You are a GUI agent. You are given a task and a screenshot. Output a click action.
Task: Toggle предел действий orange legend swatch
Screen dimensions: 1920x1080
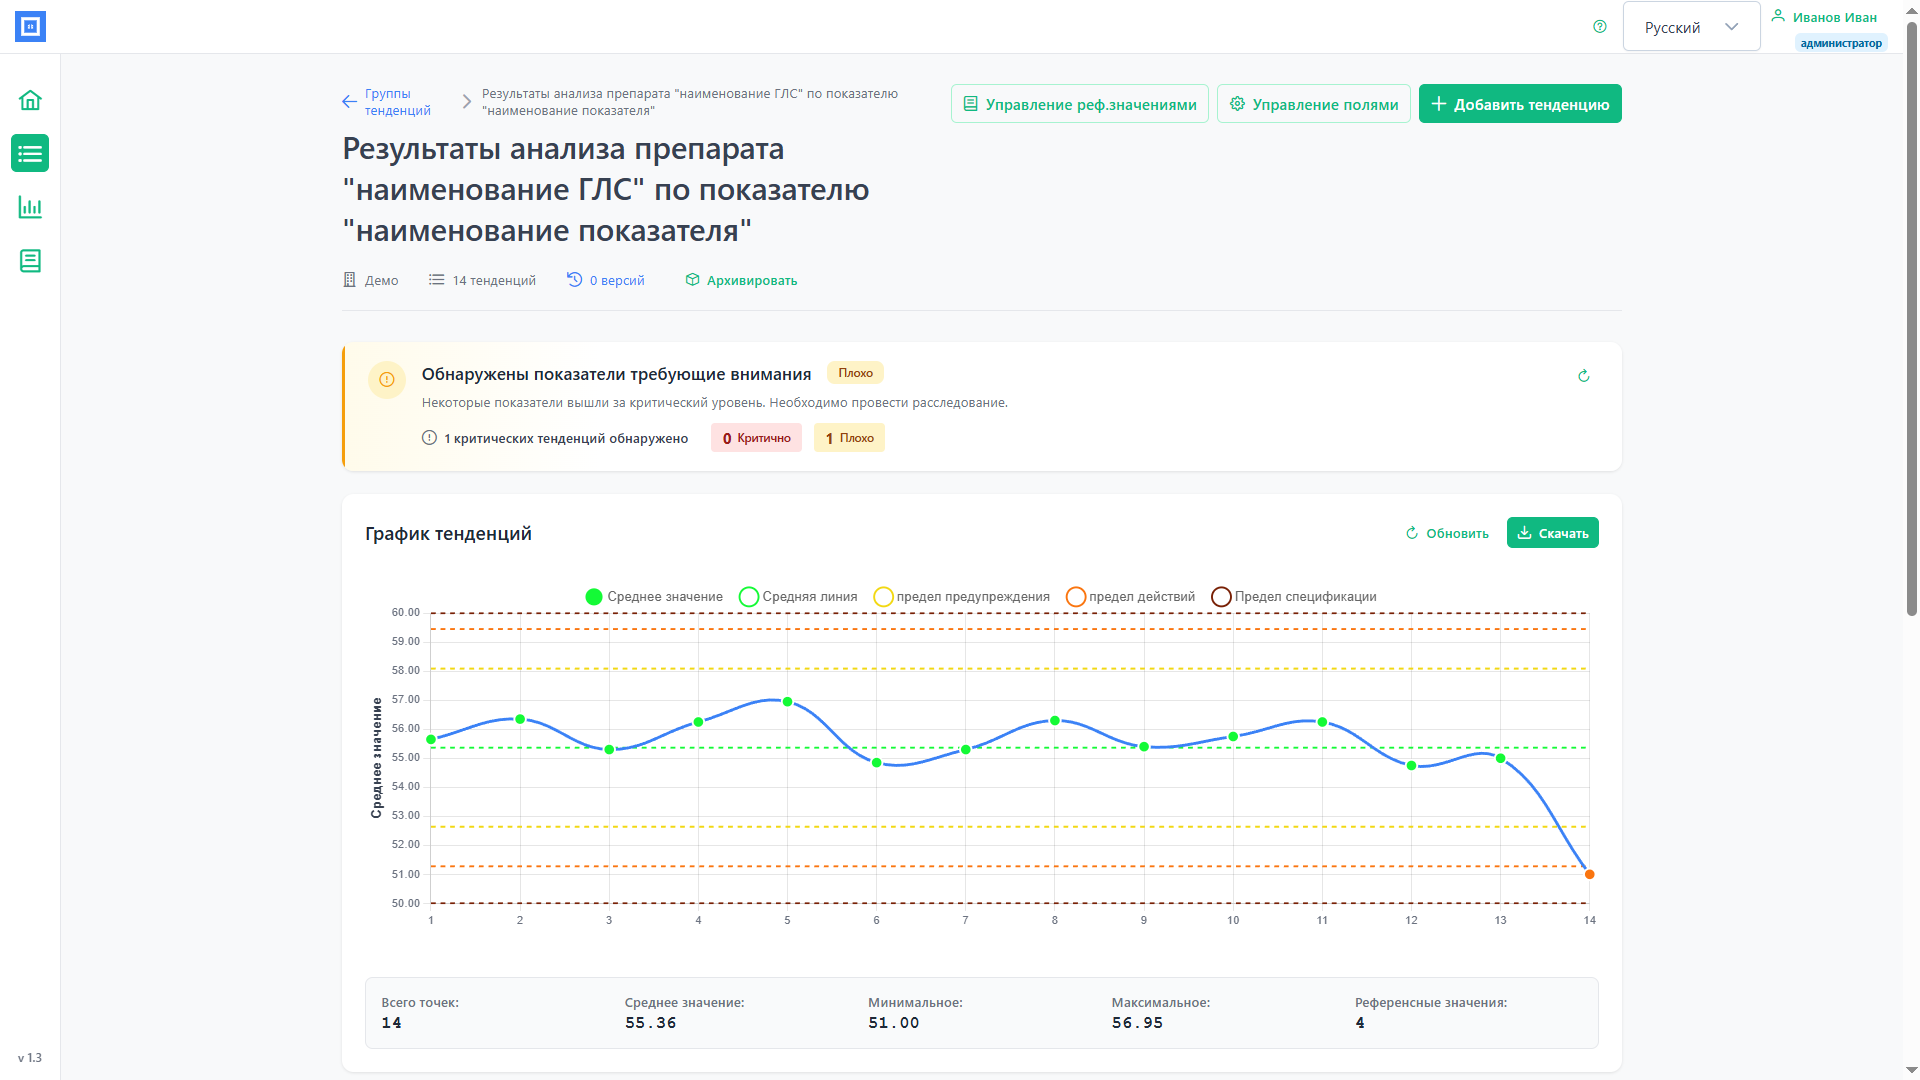[1076, 597]
